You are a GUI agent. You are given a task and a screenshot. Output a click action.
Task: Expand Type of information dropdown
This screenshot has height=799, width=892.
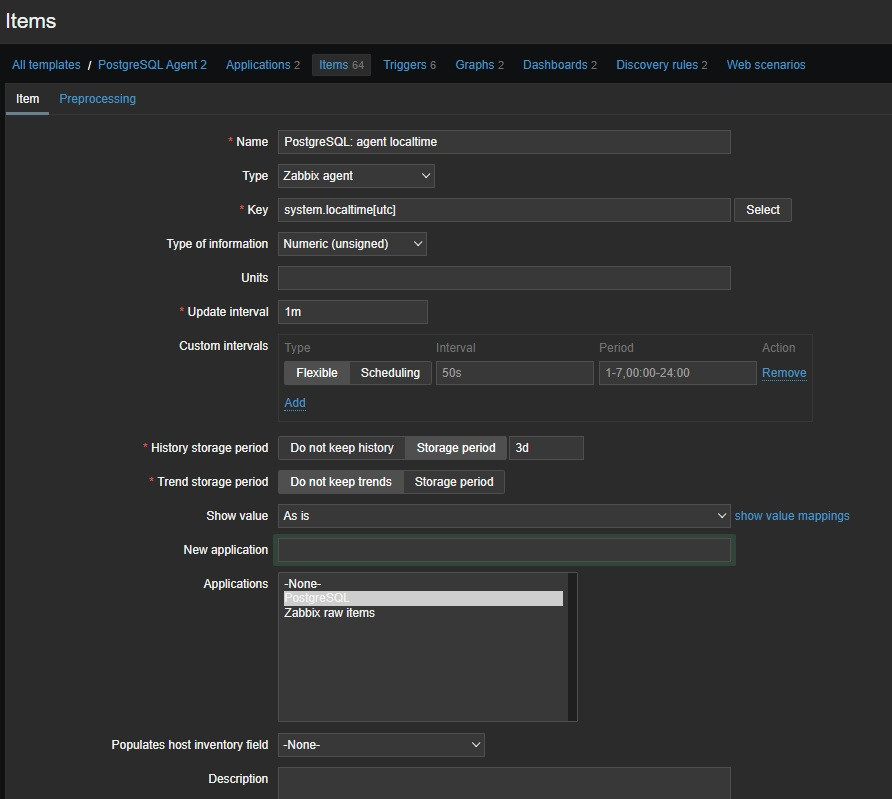[352, 244]
